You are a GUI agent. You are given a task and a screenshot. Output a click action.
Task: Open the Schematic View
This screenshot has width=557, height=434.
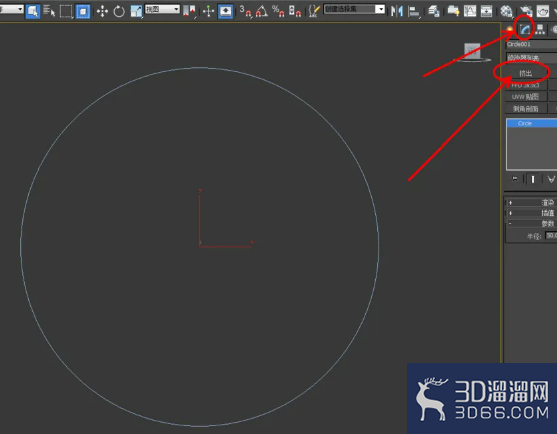click(486, 11)
